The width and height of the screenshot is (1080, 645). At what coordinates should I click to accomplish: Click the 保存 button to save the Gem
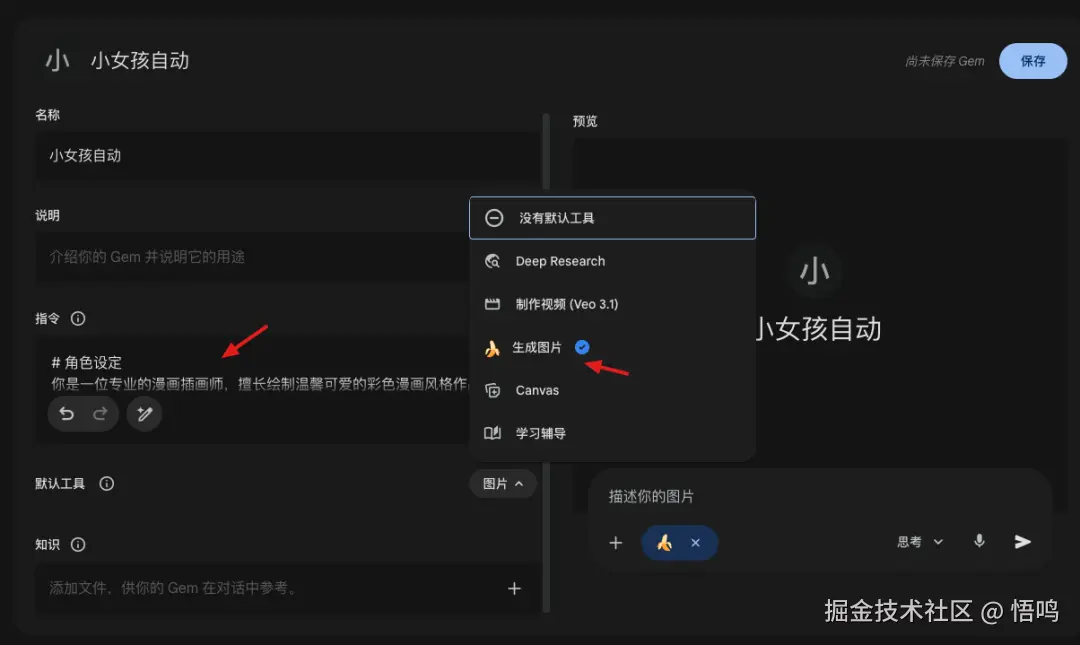point(1033,60)
